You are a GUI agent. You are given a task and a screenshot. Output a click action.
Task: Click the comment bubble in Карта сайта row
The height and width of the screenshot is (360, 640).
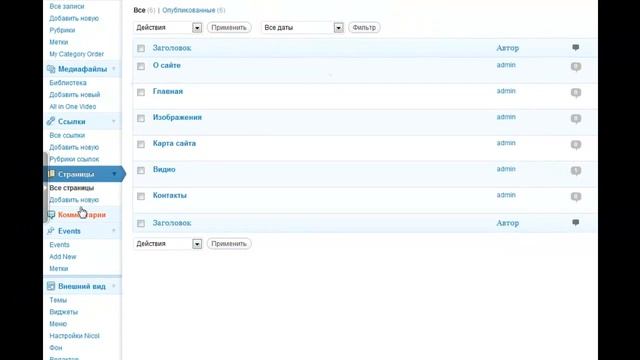(x=576, y=144)
